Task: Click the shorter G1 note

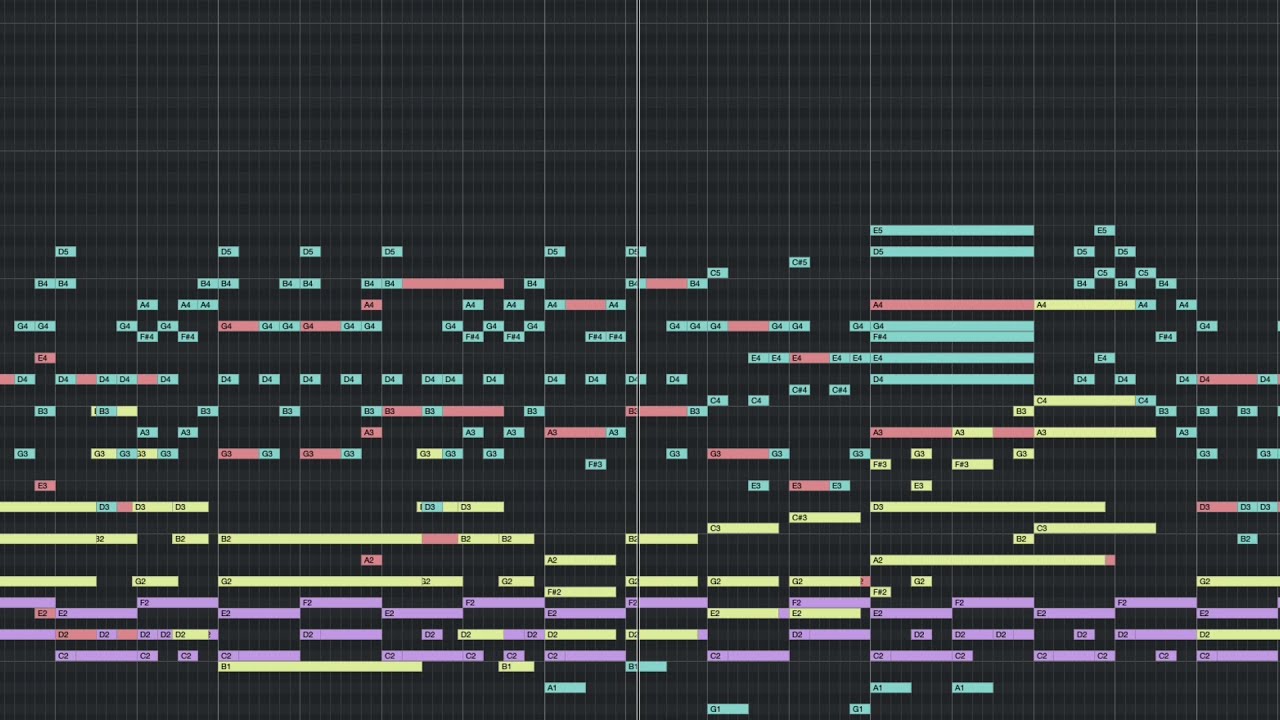Action: point(860,709)
